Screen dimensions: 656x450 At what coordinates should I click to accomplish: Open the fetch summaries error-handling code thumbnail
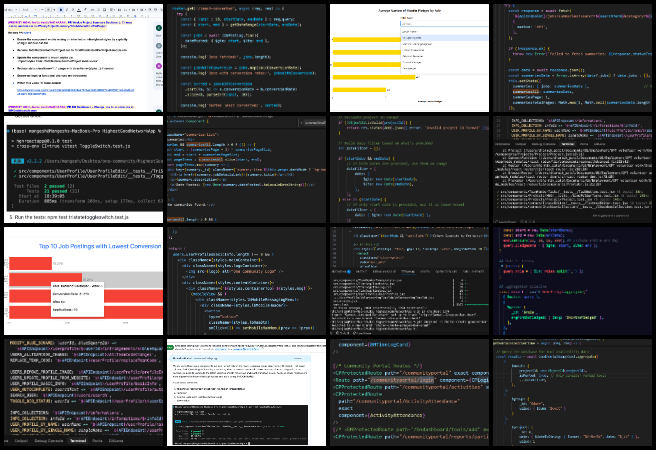pos(572,58)
